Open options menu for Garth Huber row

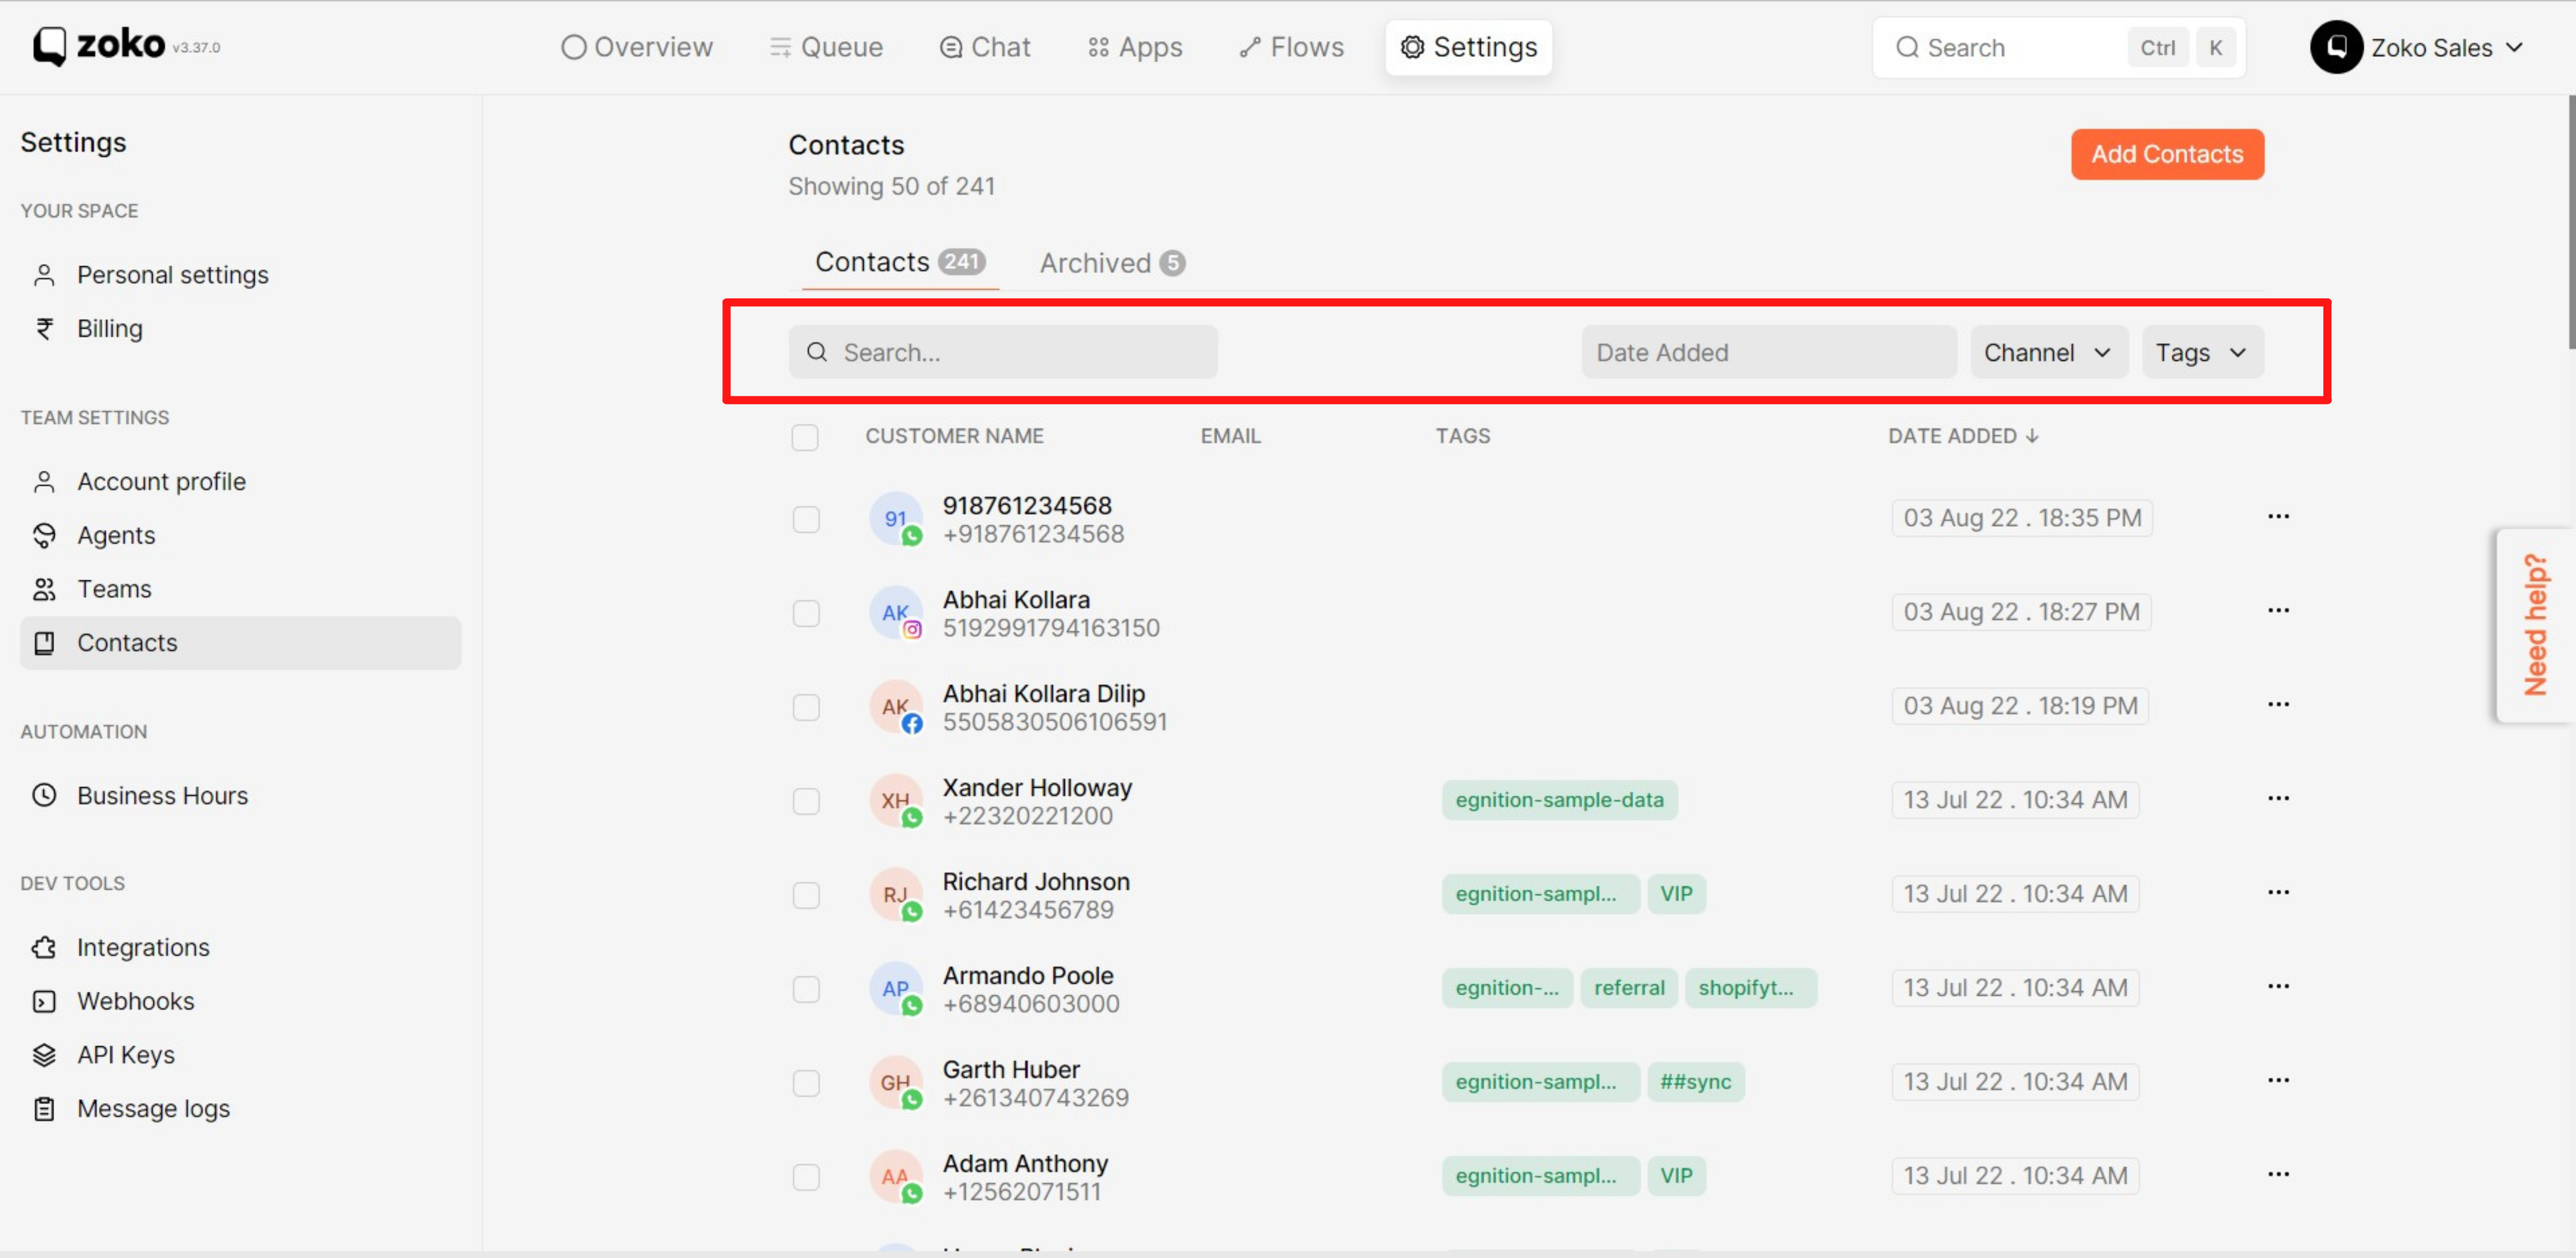pyautogui.click(x=2278, y=1081)
